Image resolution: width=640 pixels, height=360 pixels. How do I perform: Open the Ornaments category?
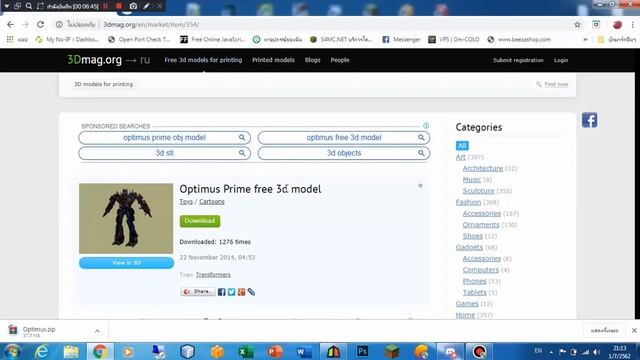pos(481,225)
